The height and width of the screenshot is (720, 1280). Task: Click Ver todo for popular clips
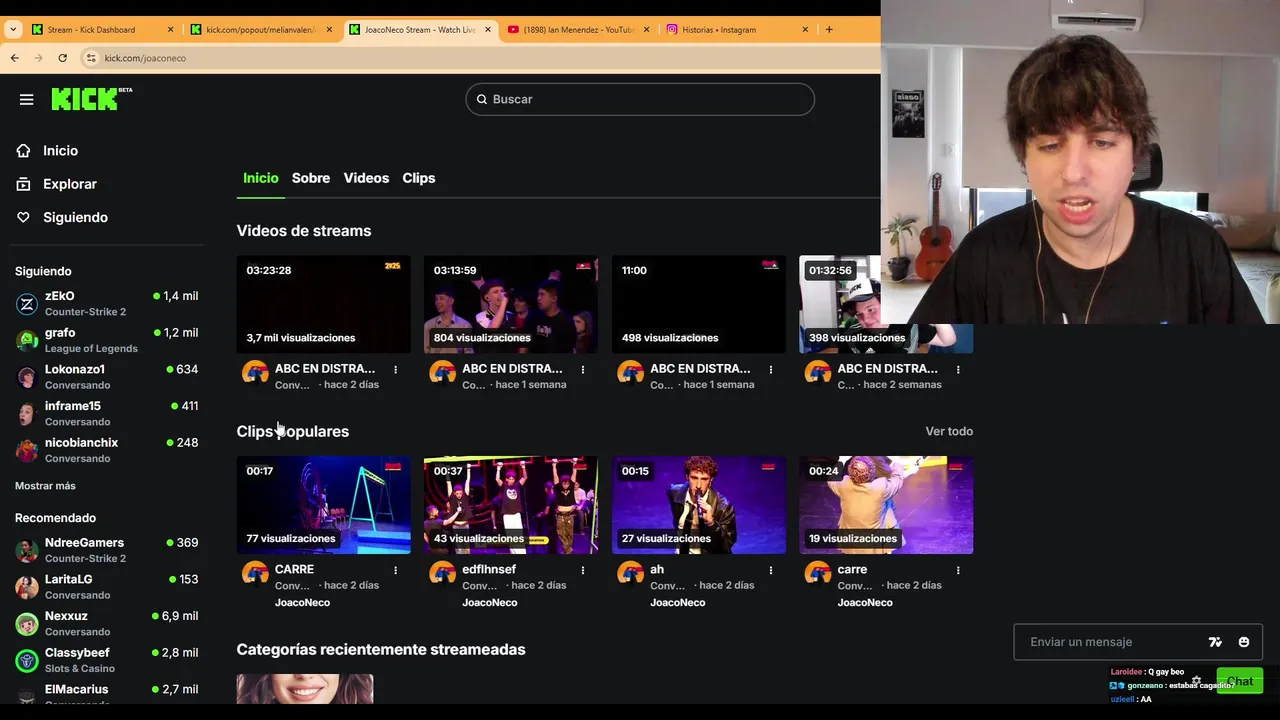coord(949,431)
